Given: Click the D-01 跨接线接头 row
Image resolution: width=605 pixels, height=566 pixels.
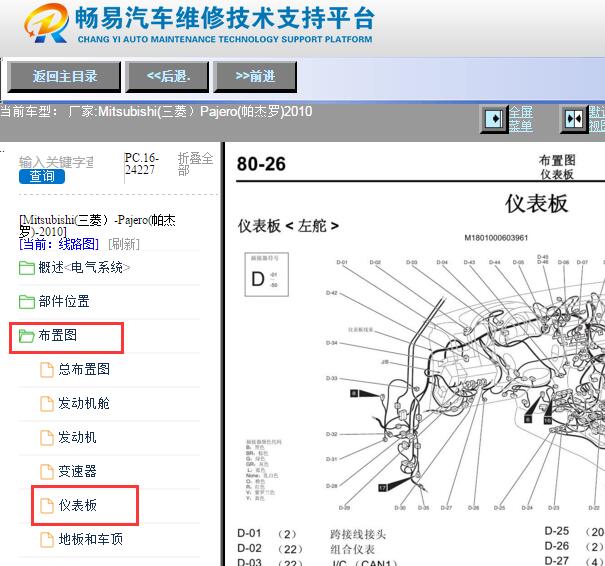Looking at the screenshot, I should pos(312,534).
